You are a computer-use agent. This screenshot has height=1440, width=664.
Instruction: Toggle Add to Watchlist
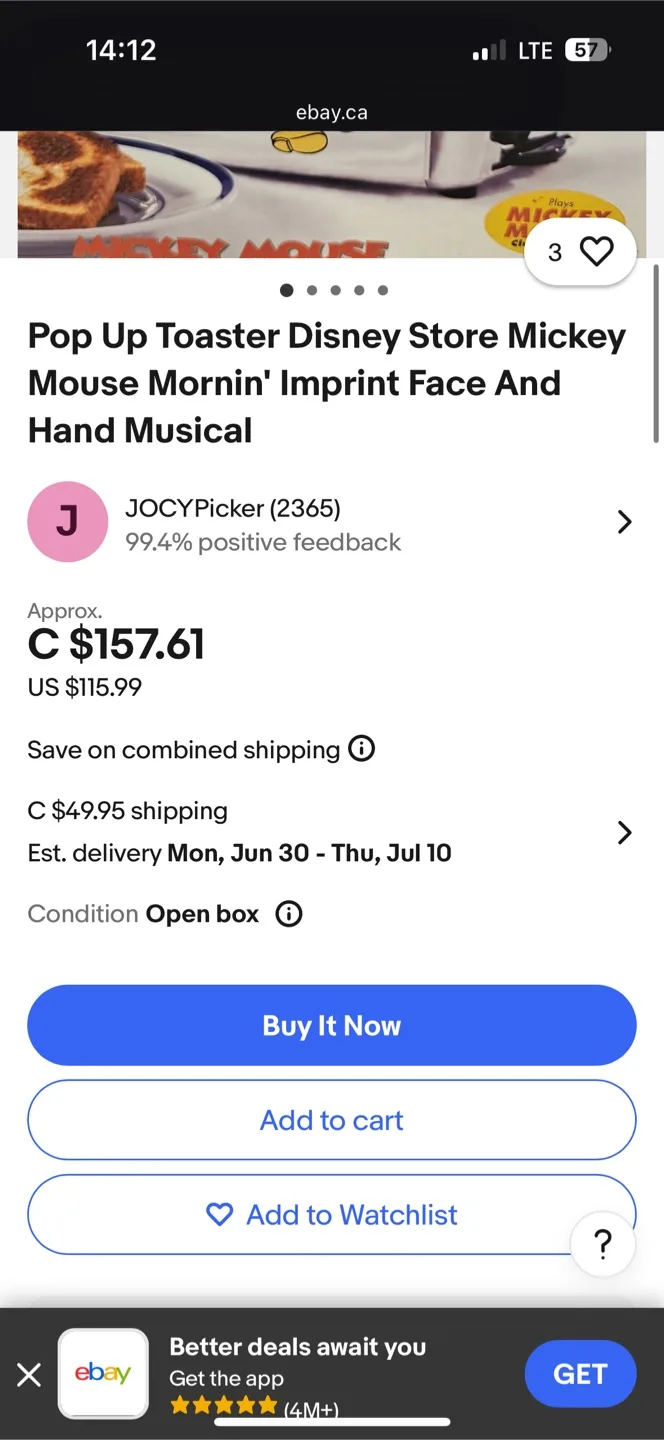pyautogui.click(x=331, y=1214)
